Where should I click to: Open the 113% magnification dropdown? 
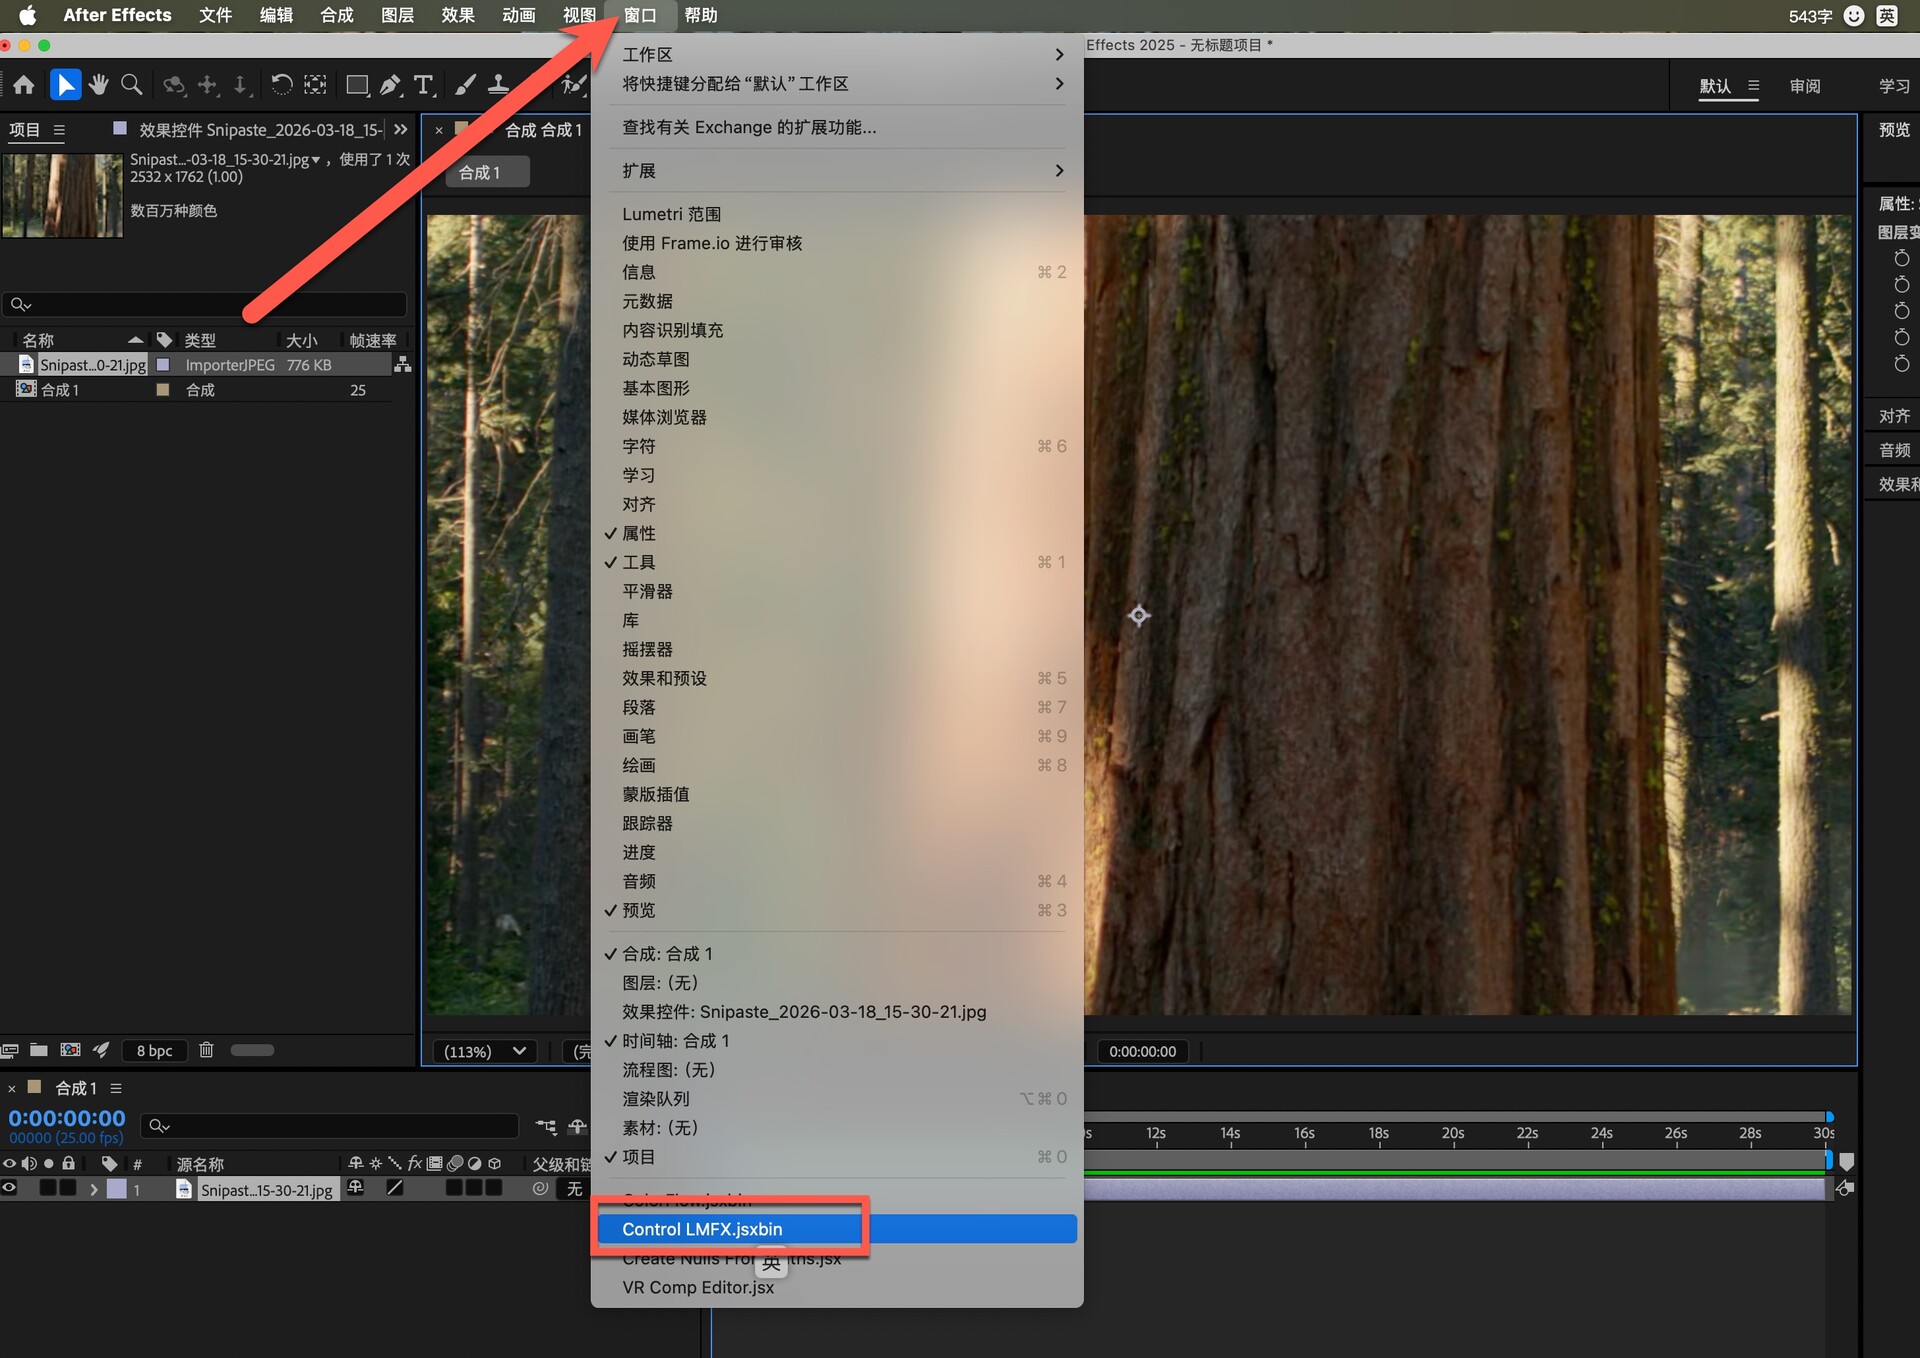[484, 1051]
